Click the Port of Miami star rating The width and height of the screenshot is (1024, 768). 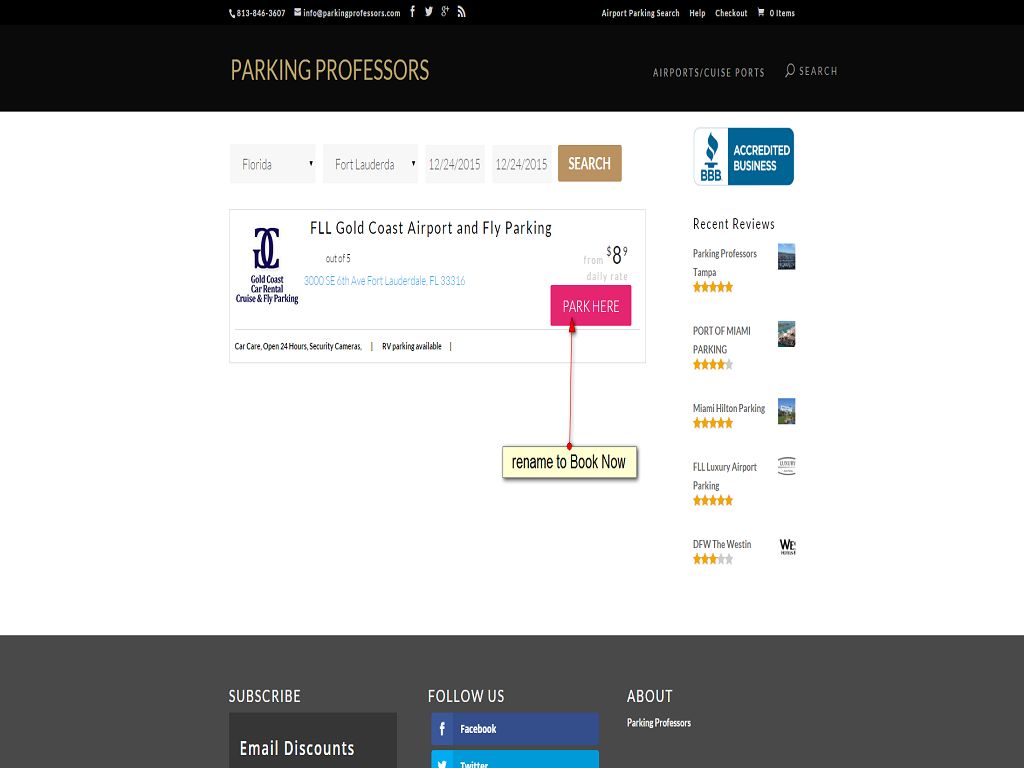712,364
